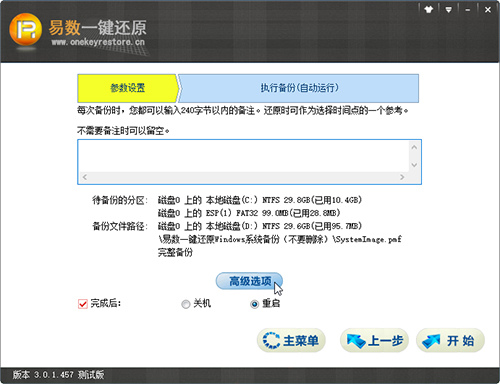Click the www.onekeyrestore.cn website text
This screenshot has width=500, height=384.
click(x=98, y=42)
